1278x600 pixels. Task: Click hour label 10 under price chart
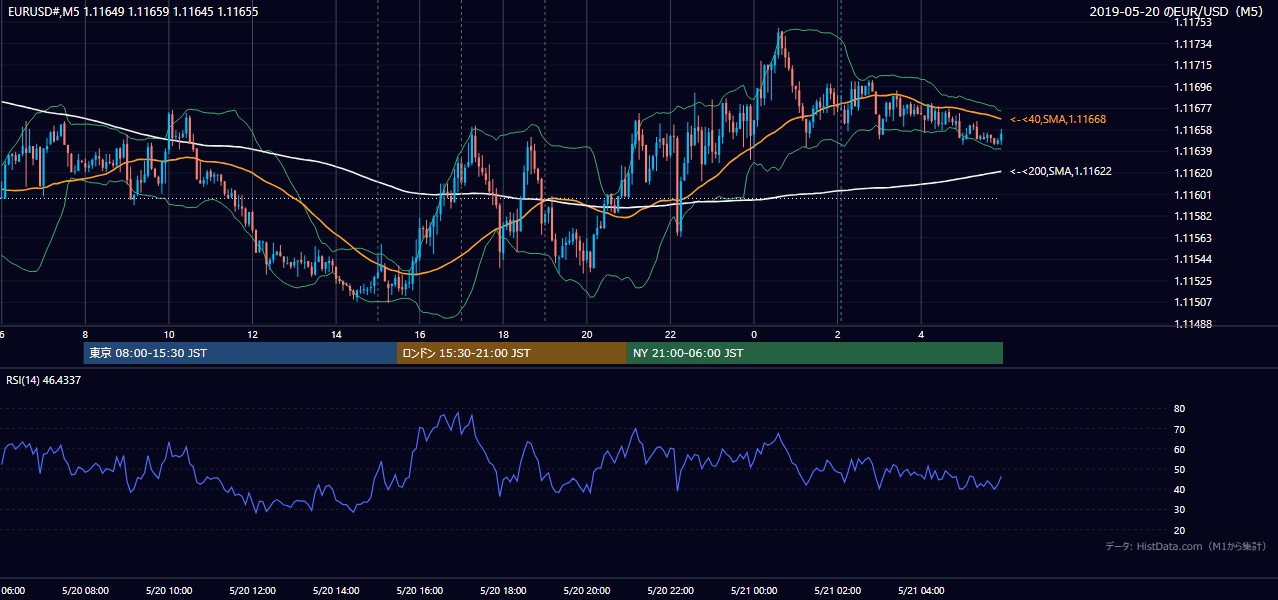point(169,334)
